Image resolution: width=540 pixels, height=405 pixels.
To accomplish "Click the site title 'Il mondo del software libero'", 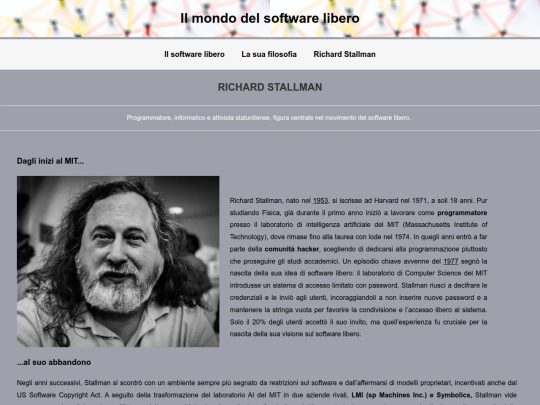I will click(270, 18).
